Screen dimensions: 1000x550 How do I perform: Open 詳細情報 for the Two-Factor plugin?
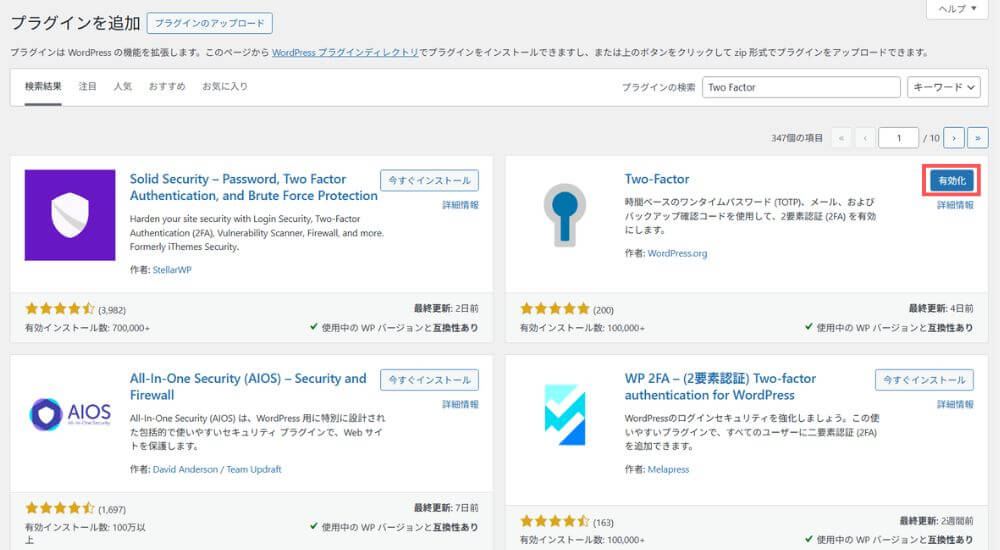[955, 205]
